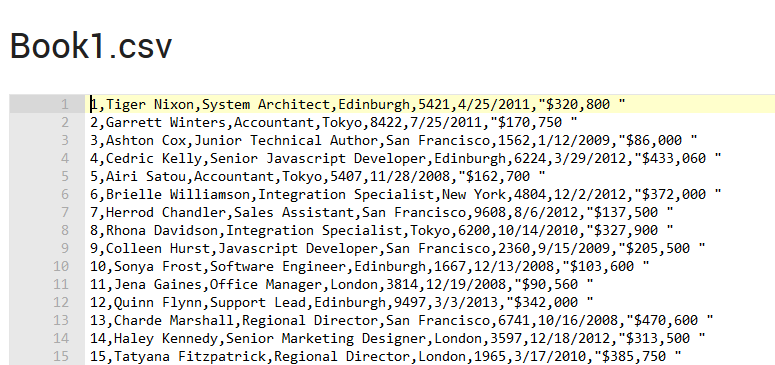The height and width of the screenshot is (365, 775).
Task: Click 'Herrod Chandler' in row 7
Action: tap(166, 212)
